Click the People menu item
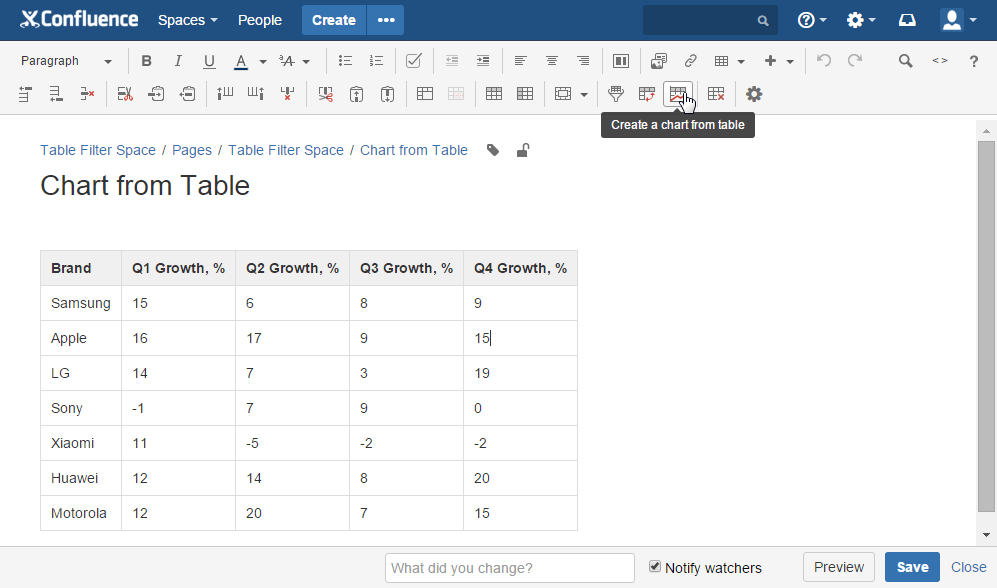Screen dimensions: 997x588 (x=259, y=19)
